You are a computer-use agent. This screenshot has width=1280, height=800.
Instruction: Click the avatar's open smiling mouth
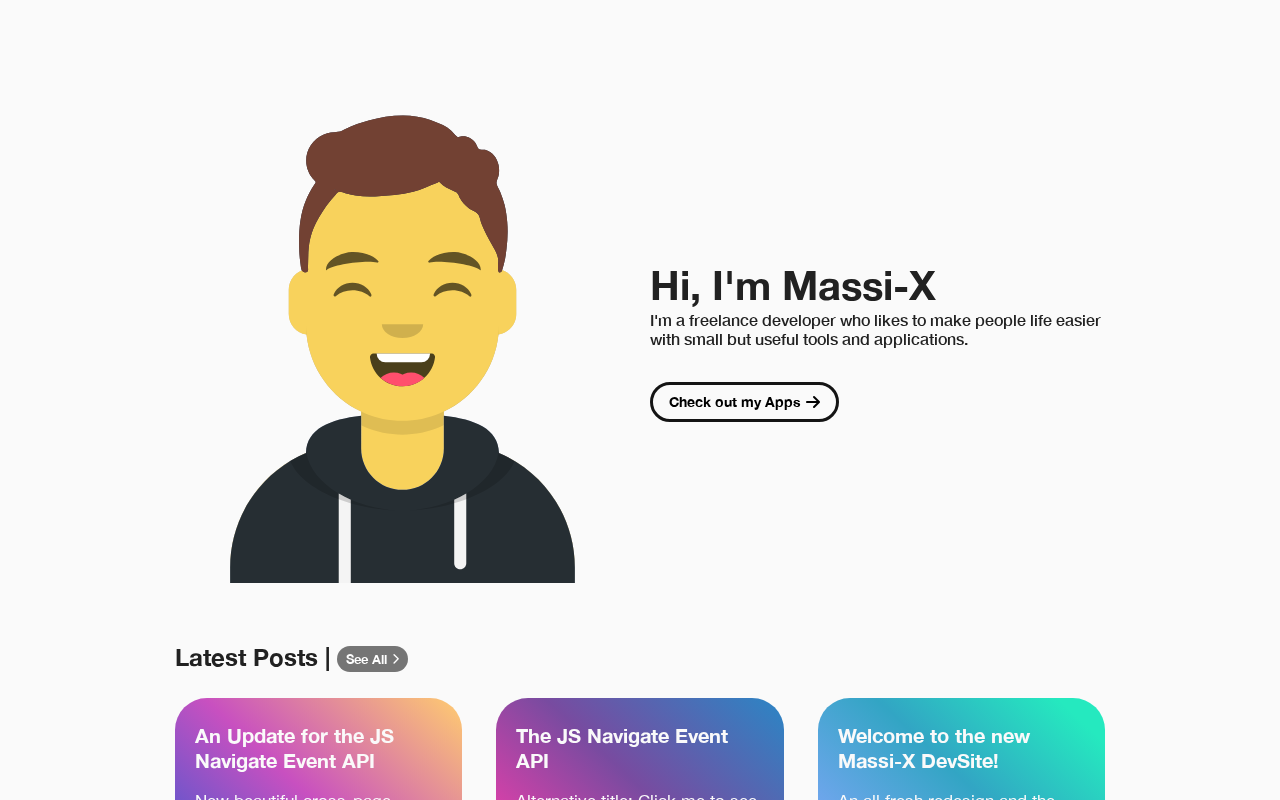tap(402, 369)
